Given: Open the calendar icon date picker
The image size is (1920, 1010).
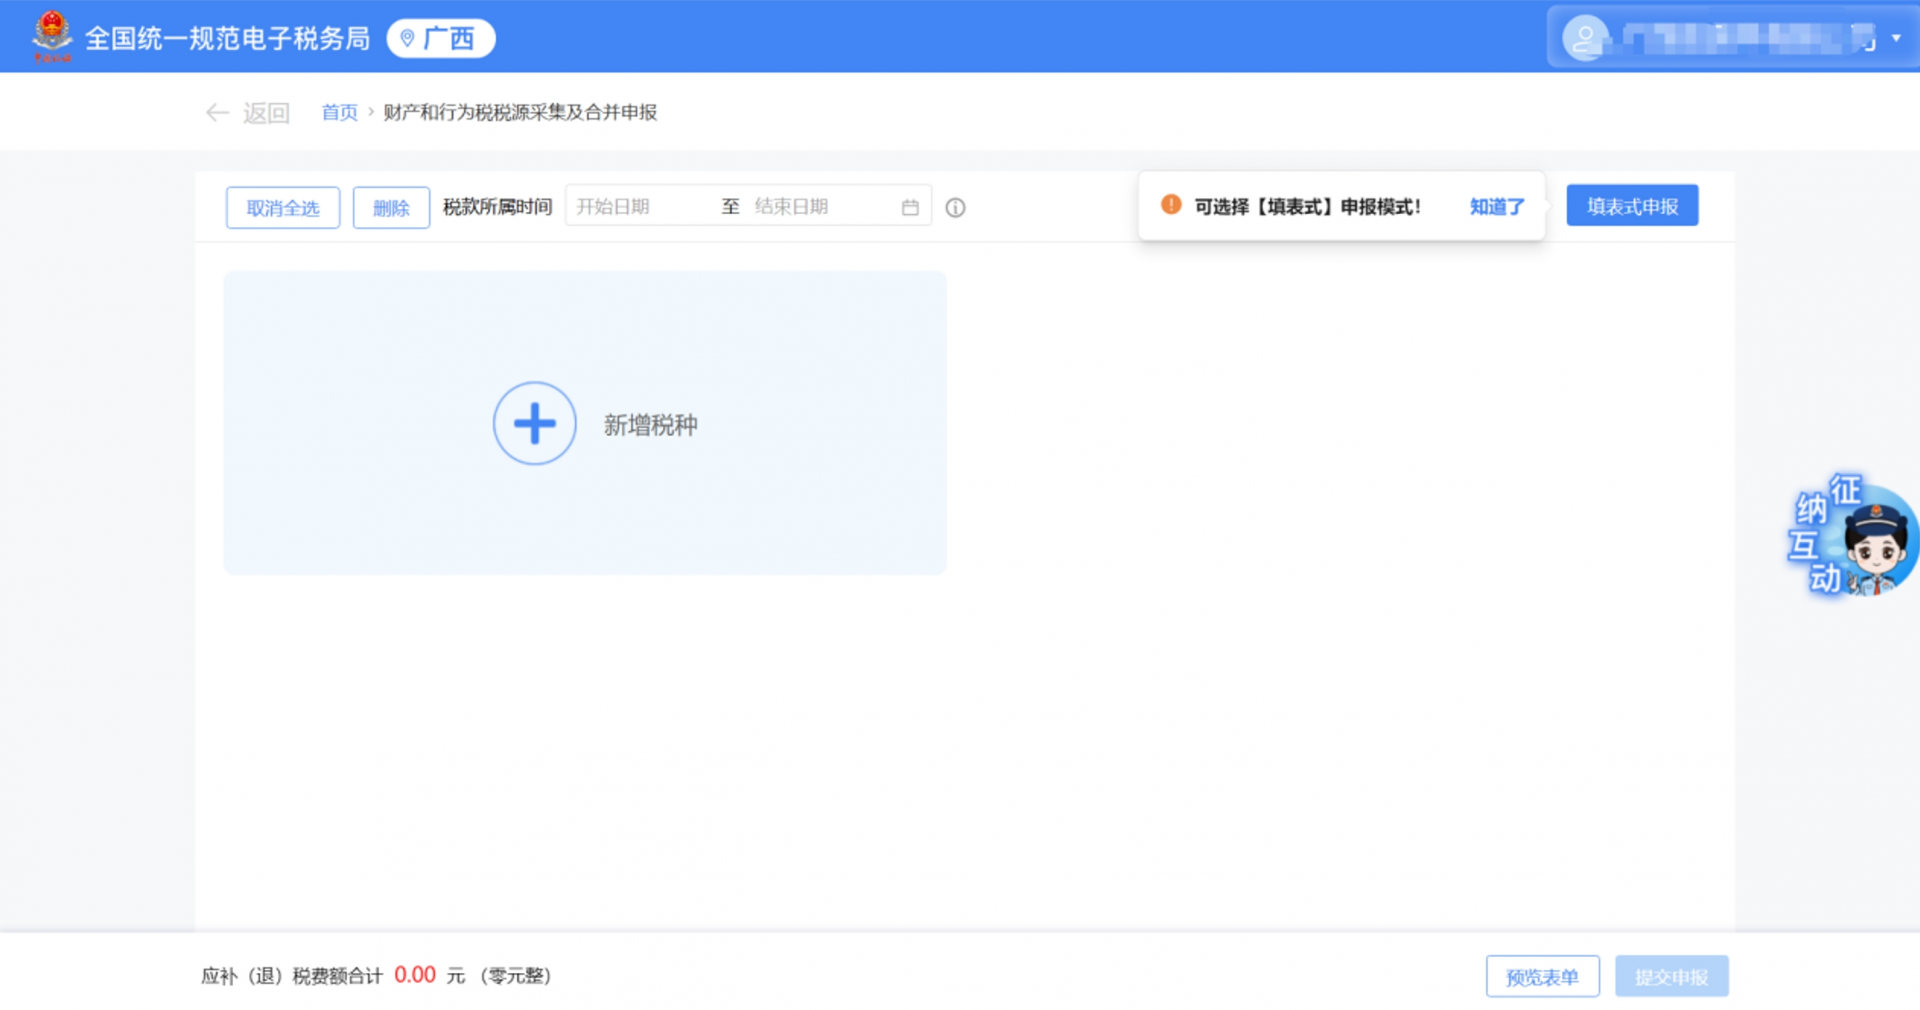Looking at the screenshot, I should click(x=910, y=207).
